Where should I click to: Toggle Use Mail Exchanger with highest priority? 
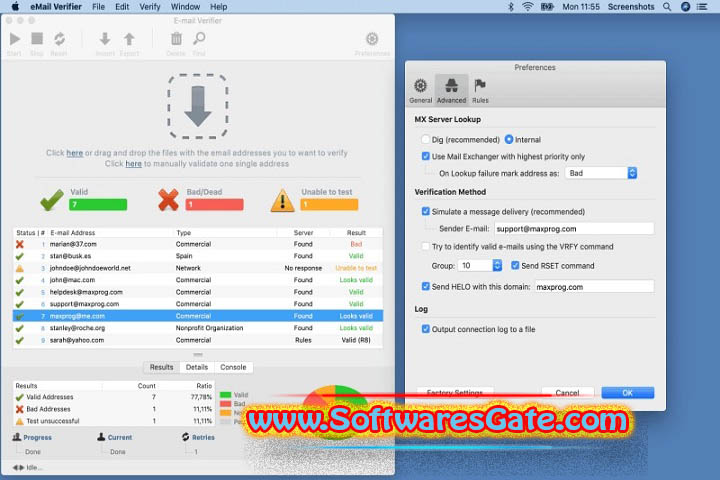click(426, 156)
